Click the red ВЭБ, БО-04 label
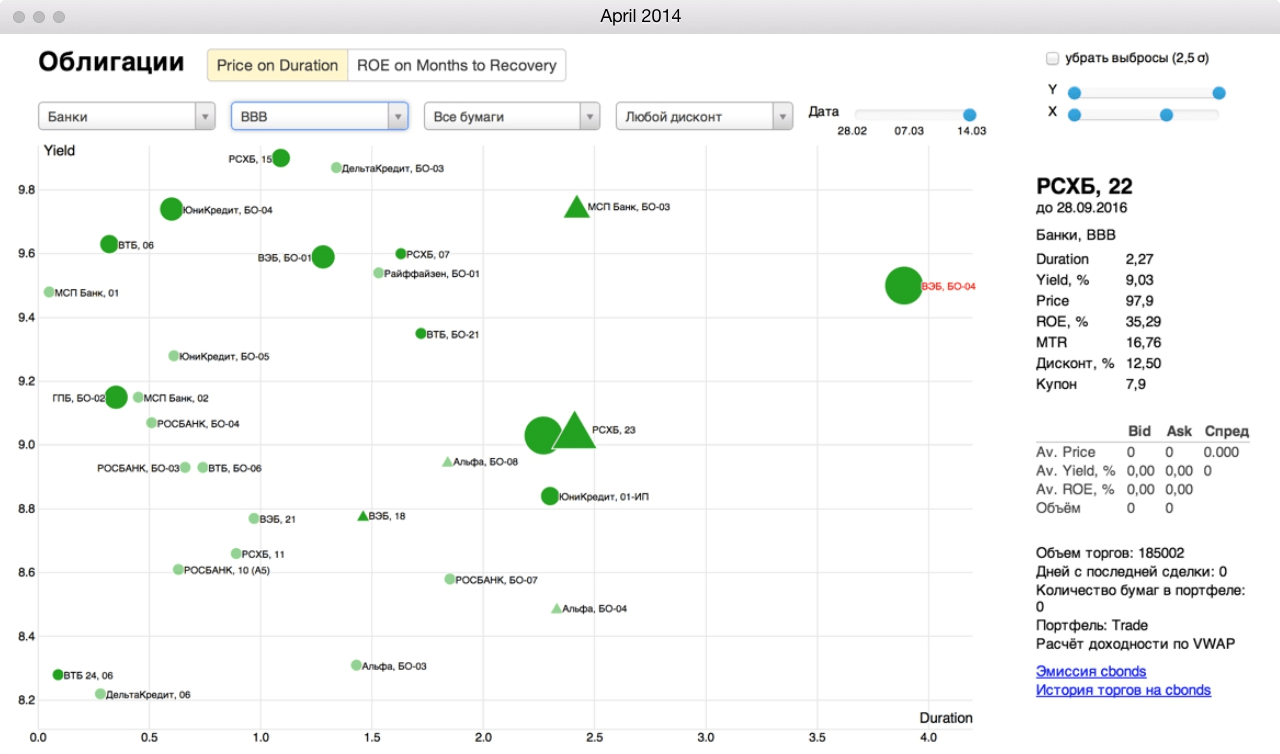The image size is (1280, 754). pos(948,286)
